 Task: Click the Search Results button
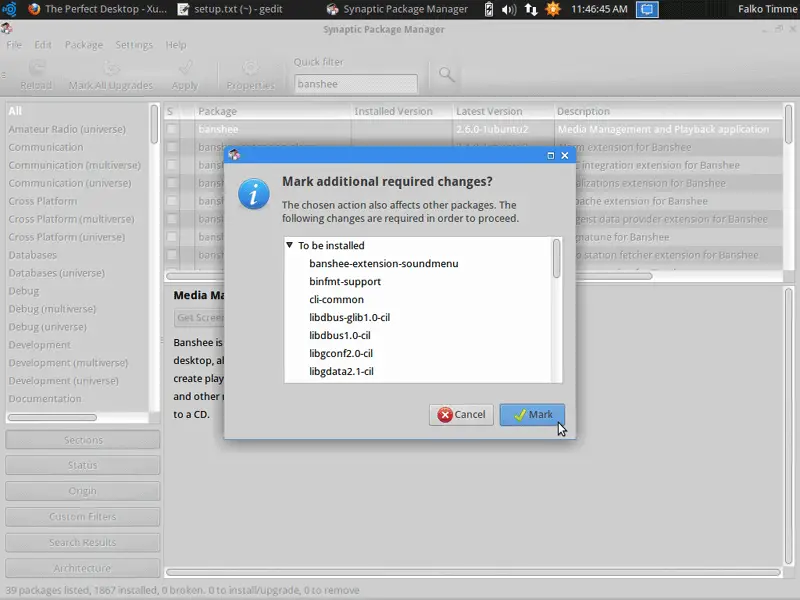[83, 542]
